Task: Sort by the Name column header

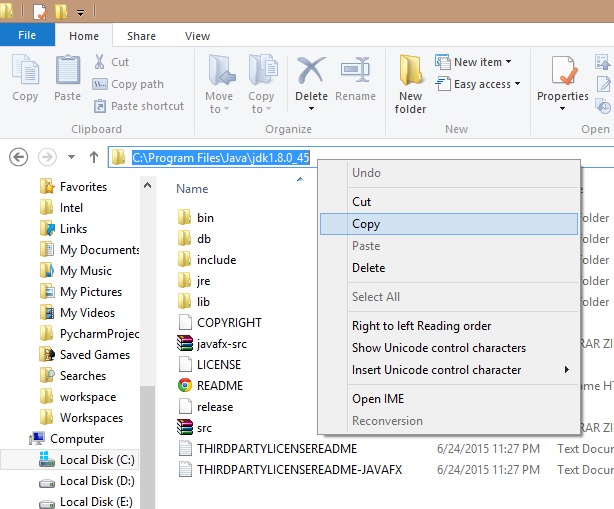Action: pos(192,189)
